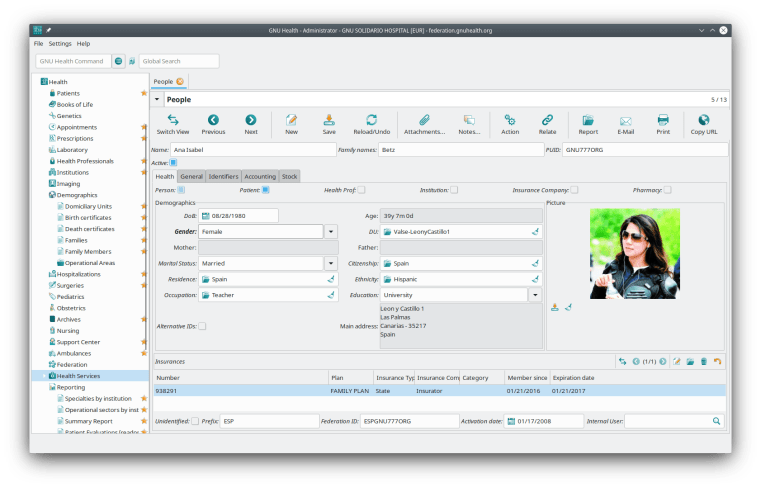Click the Global Search input field
761x488 pixels.
[x=178, y=61]
